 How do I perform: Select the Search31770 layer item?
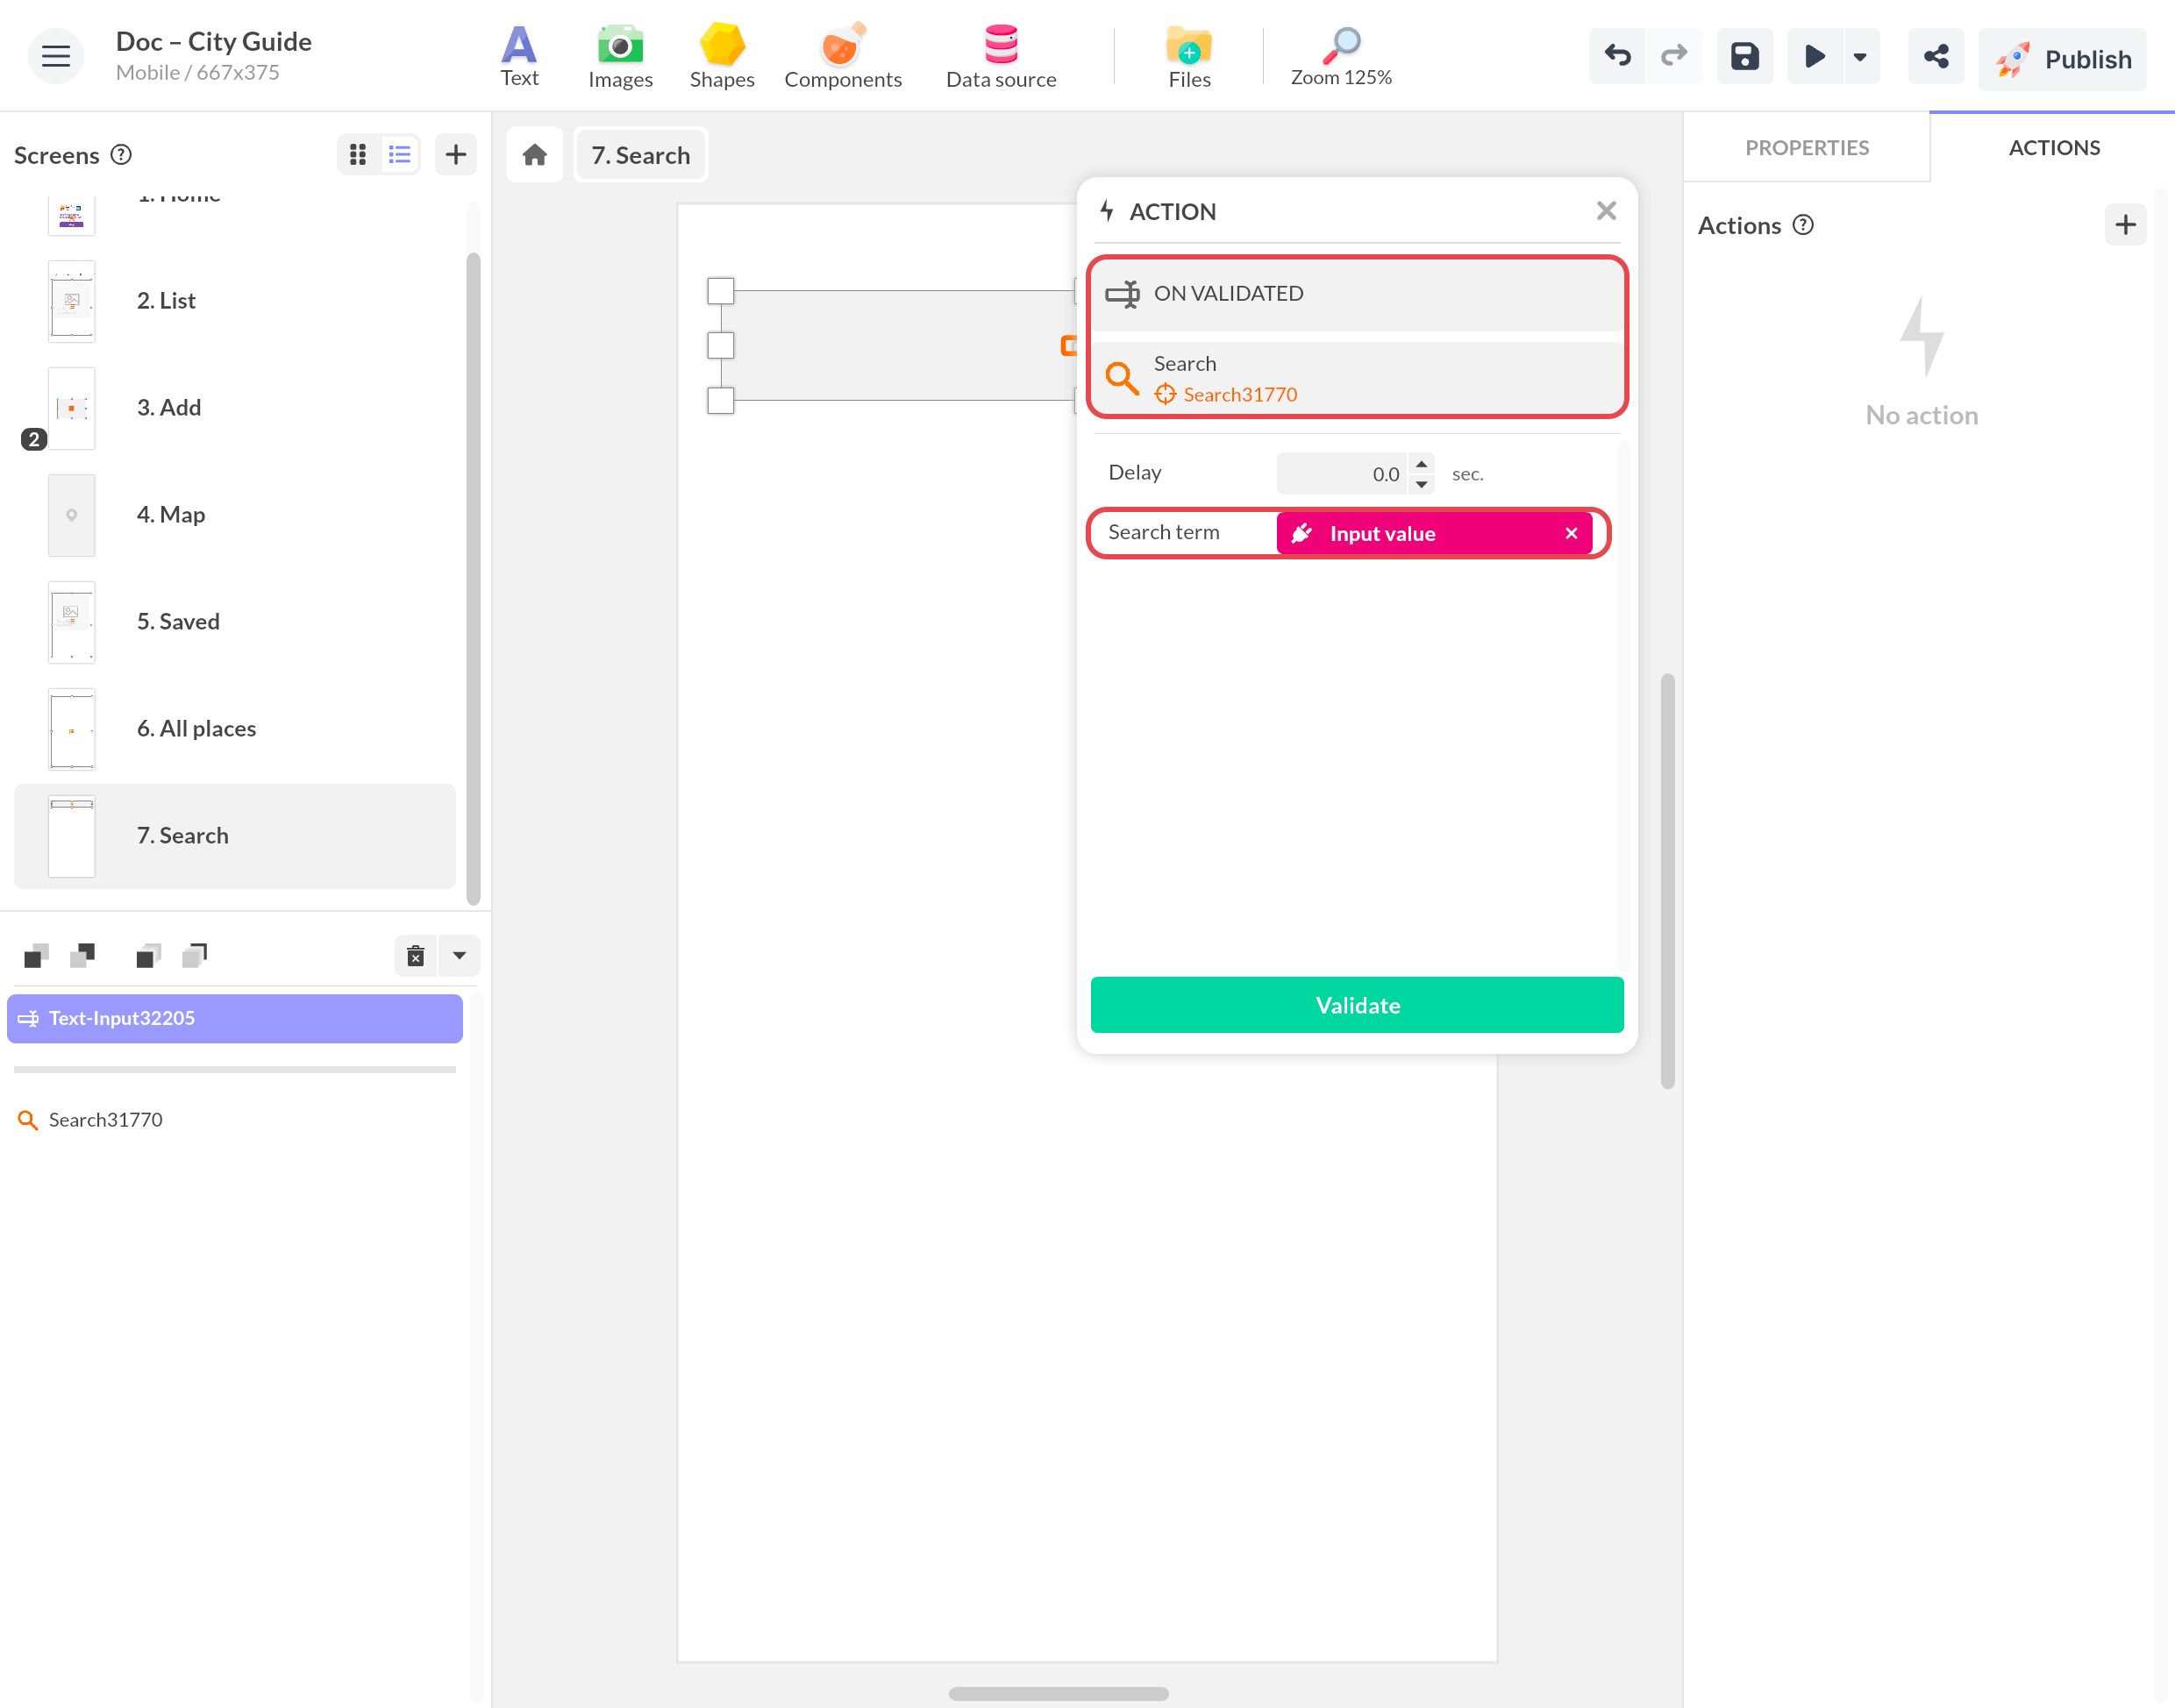[235, 1120]
